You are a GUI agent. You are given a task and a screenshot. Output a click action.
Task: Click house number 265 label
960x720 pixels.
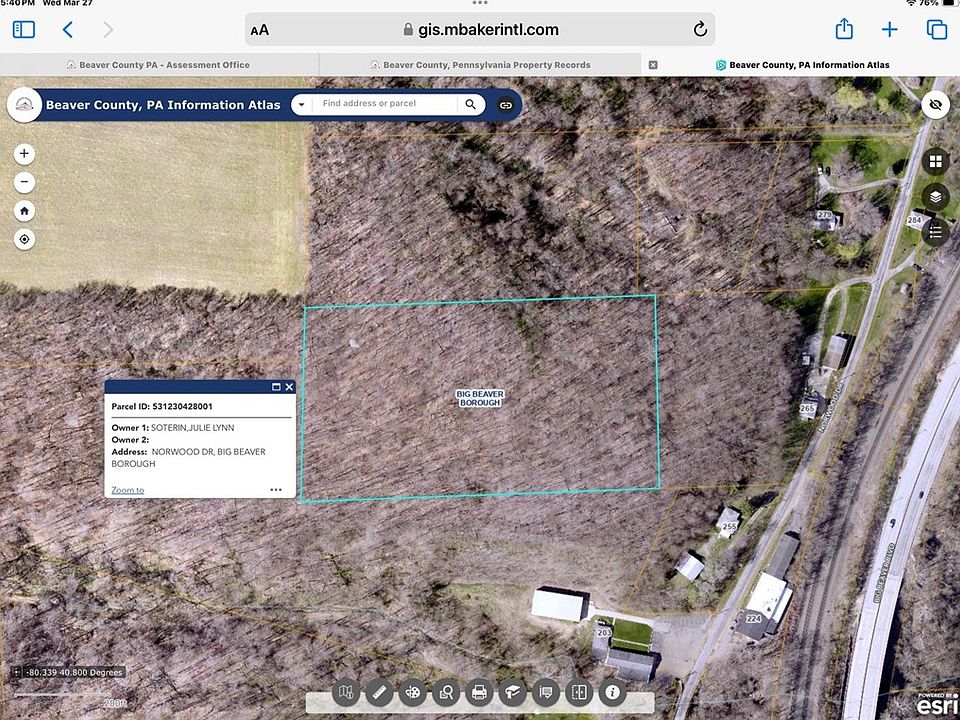coord(808,408)
